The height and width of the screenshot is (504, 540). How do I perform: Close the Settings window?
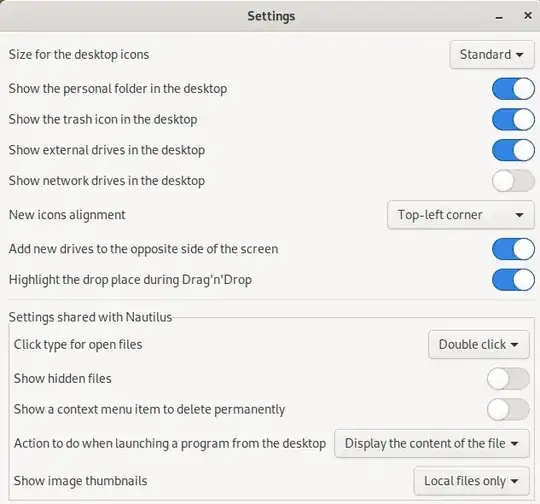tap(527, 16)
